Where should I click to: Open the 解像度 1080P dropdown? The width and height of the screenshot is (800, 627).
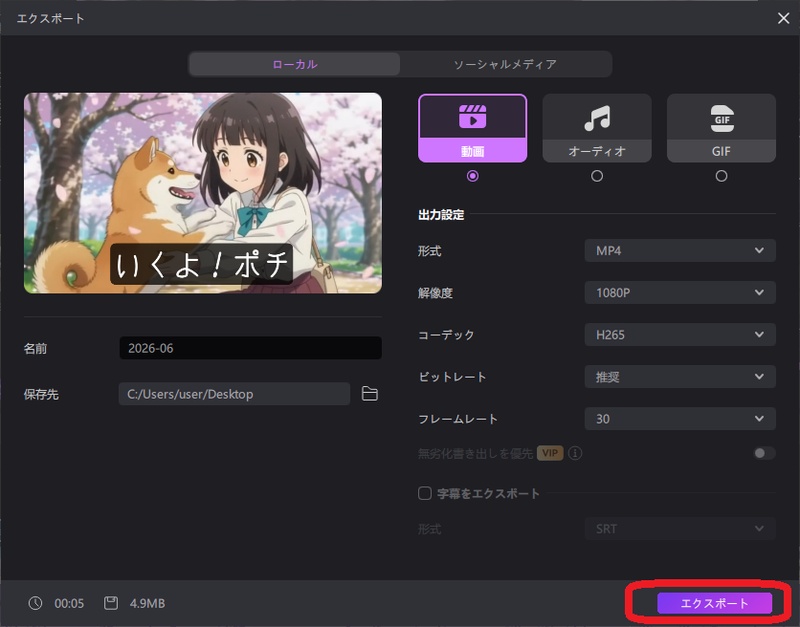pyautogui.click(x=680, y=293)
